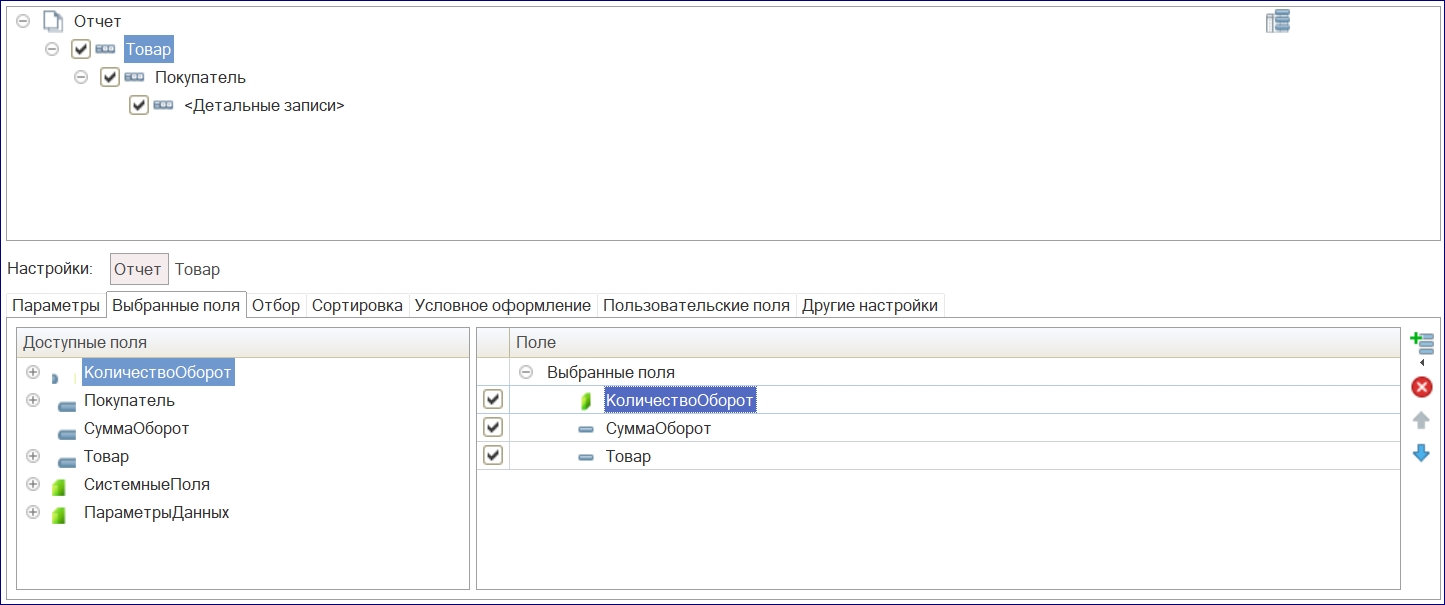Click the grouping icon beside Покупатель
The height and width of the screenshot is (605, 1445).
pyautogui.click(x=134, y=77)
